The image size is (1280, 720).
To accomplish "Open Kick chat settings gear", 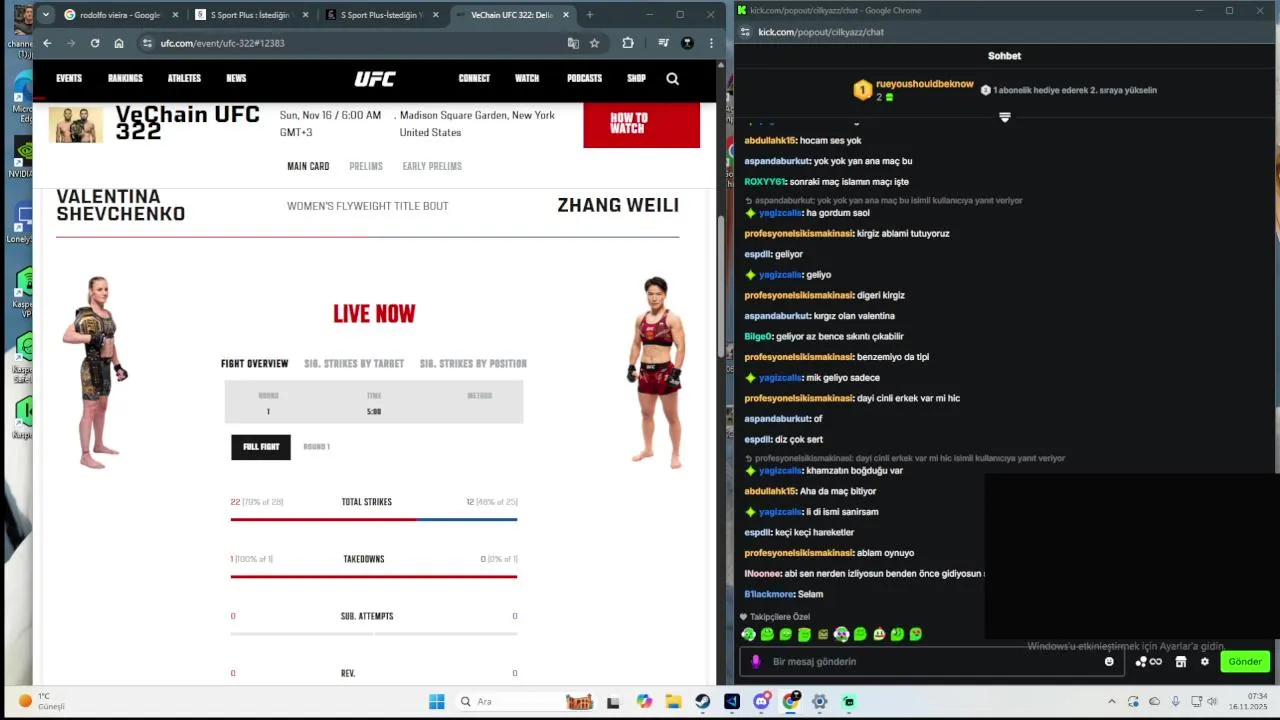I will (1204, 661).
